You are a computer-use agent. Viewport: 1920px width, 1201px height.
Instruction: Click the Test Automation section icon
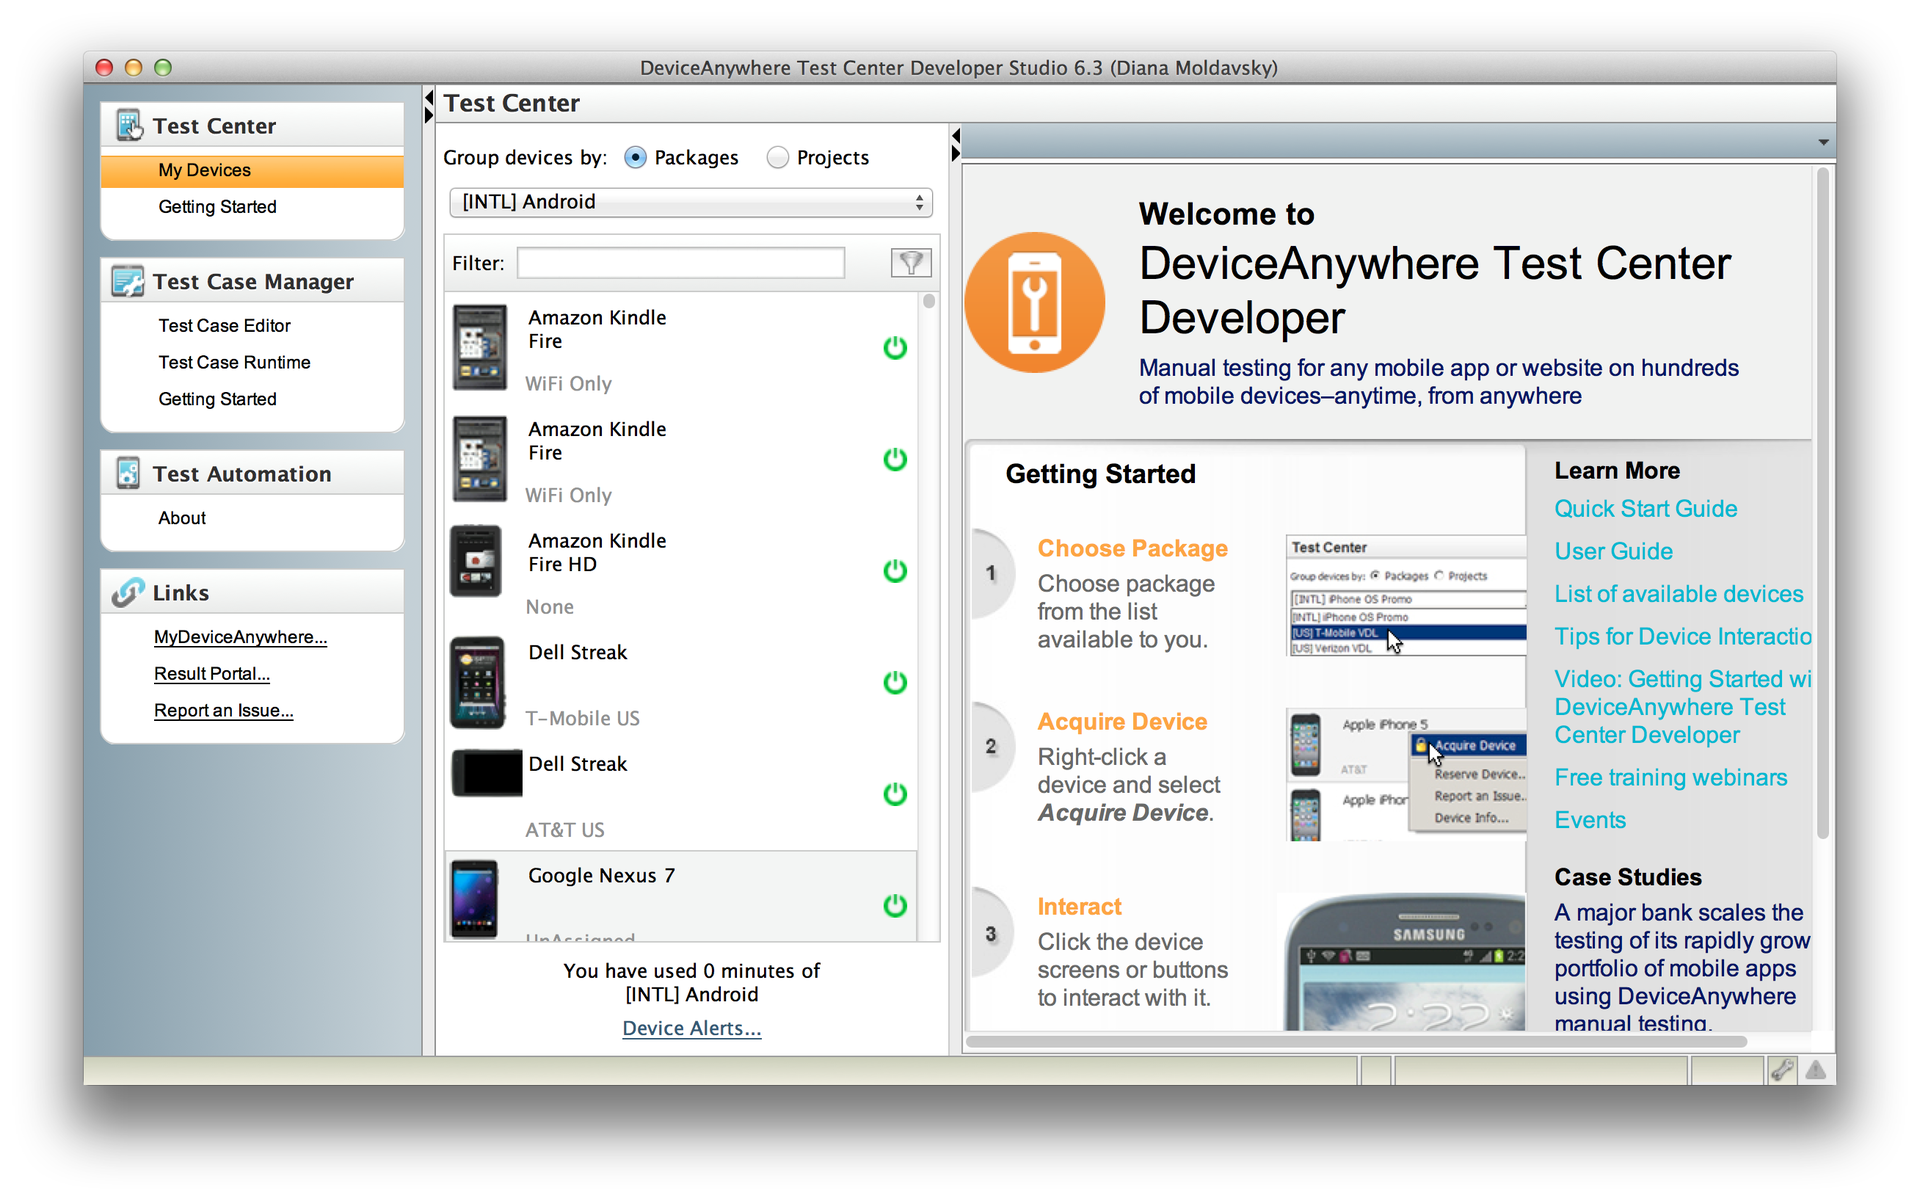pyautogui.click(x=128, y=473)
